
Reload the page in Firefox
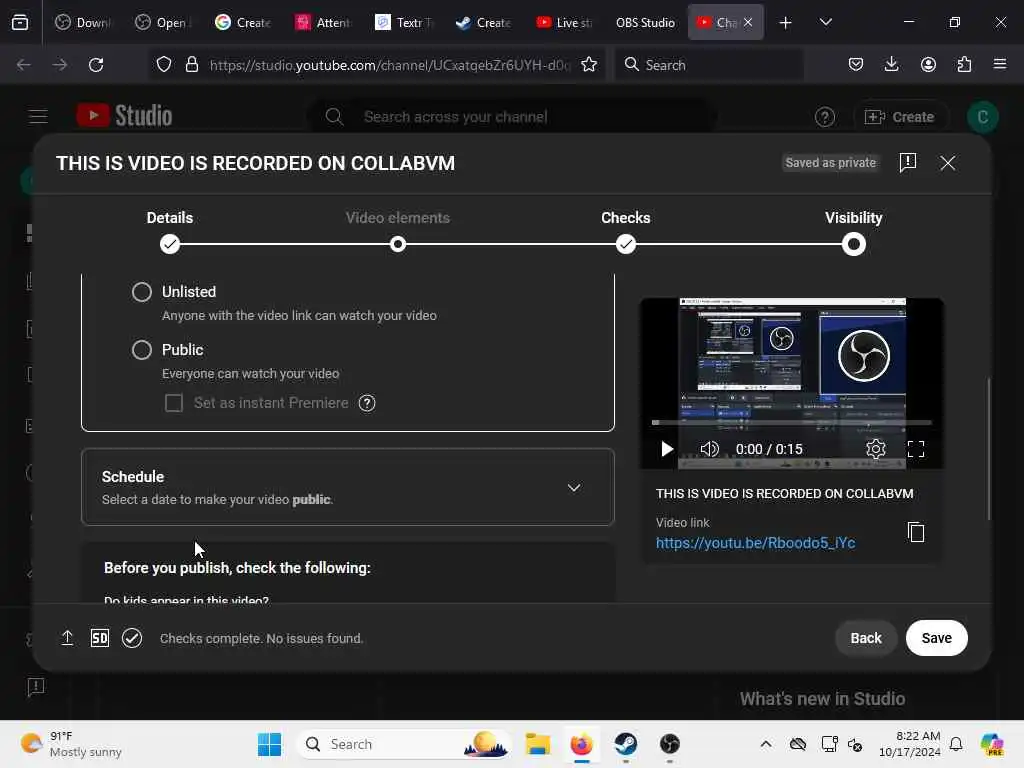96,65
